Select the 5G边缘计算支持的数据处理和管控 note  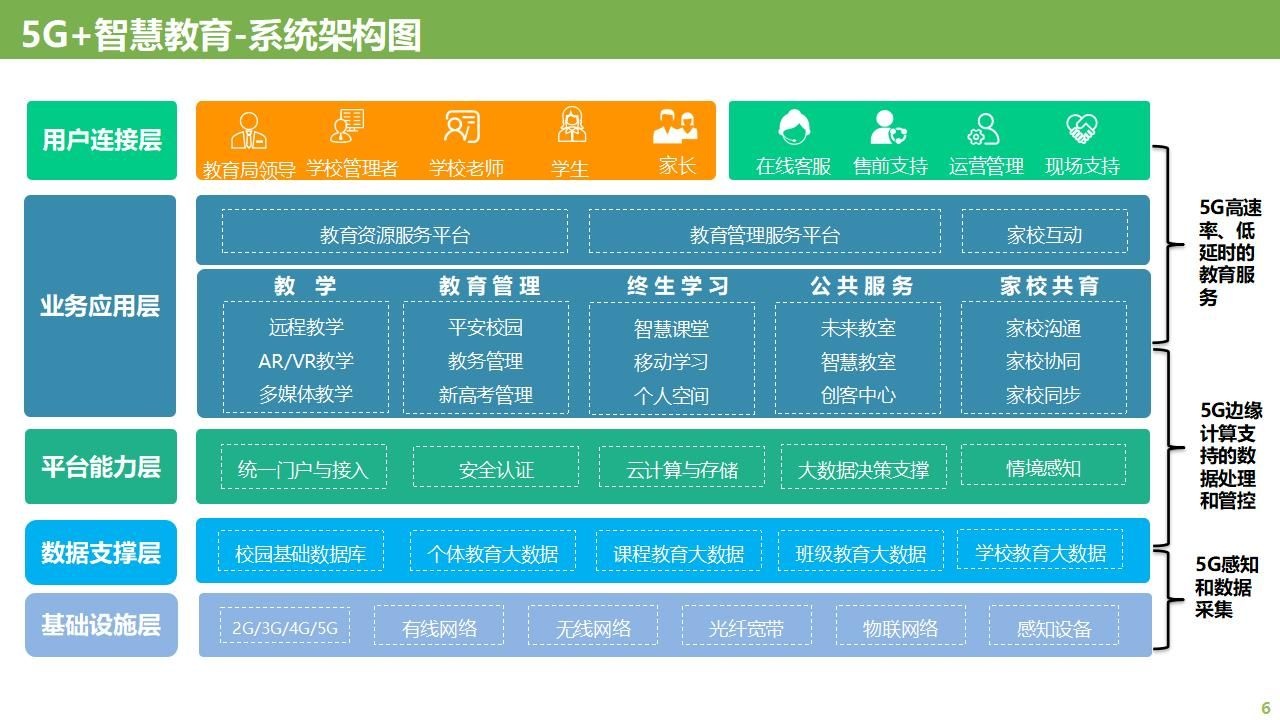click(x=1231, y=455)
